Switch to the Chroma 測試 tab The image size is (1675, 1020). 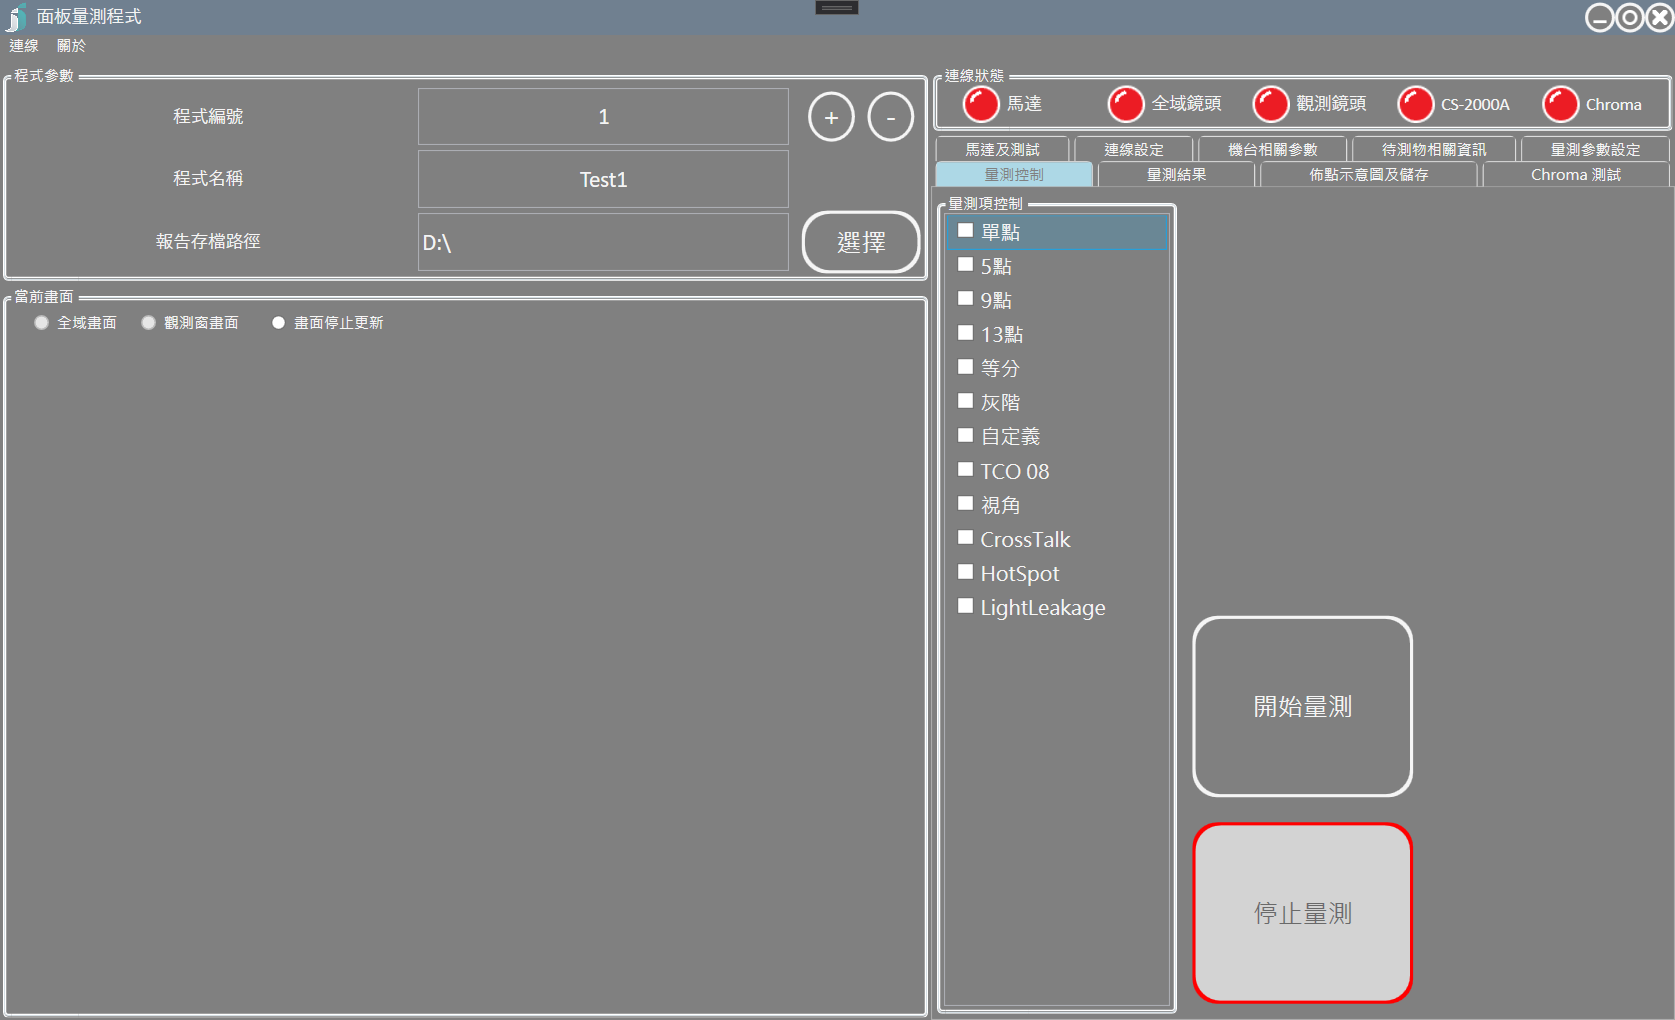(x=1576, y=175)
